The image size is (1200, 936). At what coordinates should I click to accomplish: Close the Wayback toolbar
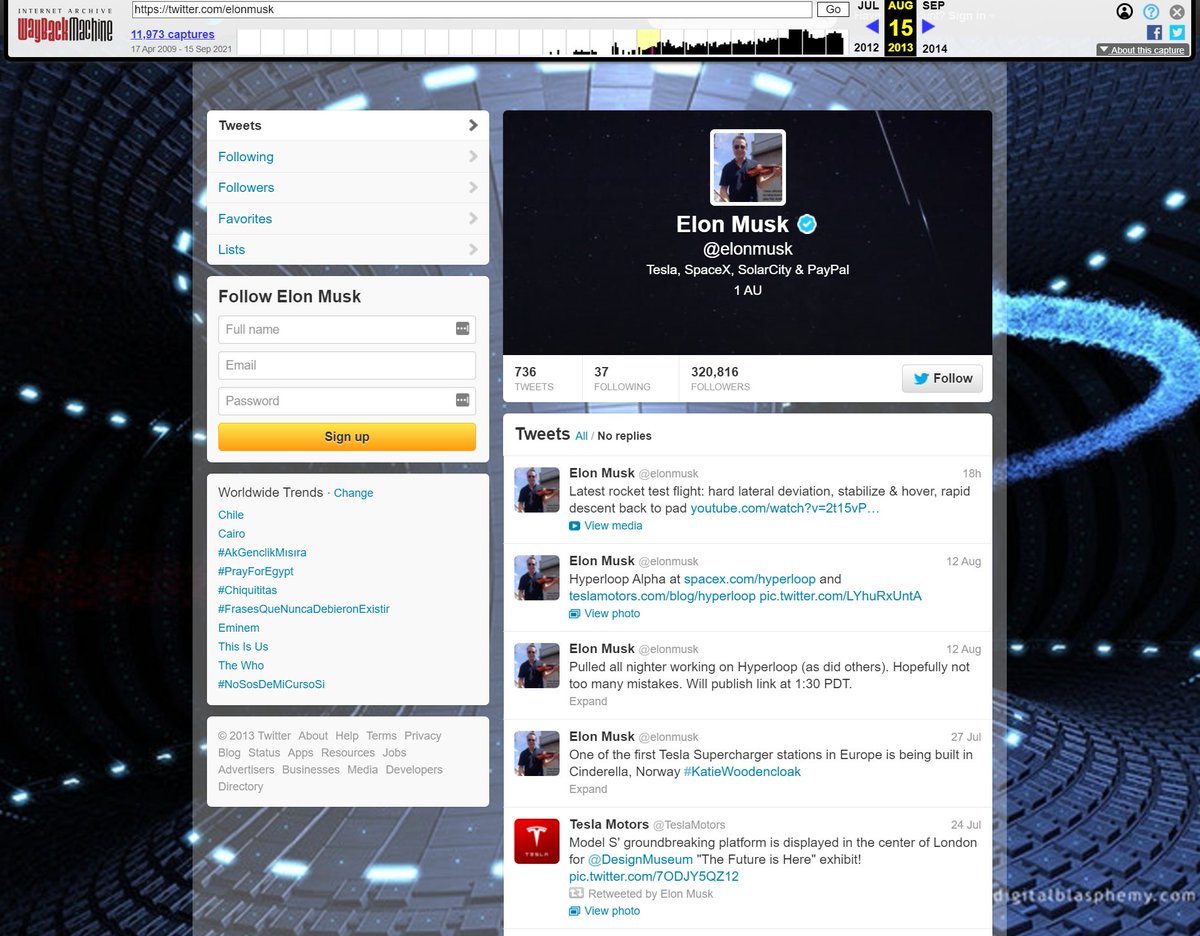point(1178,12)
